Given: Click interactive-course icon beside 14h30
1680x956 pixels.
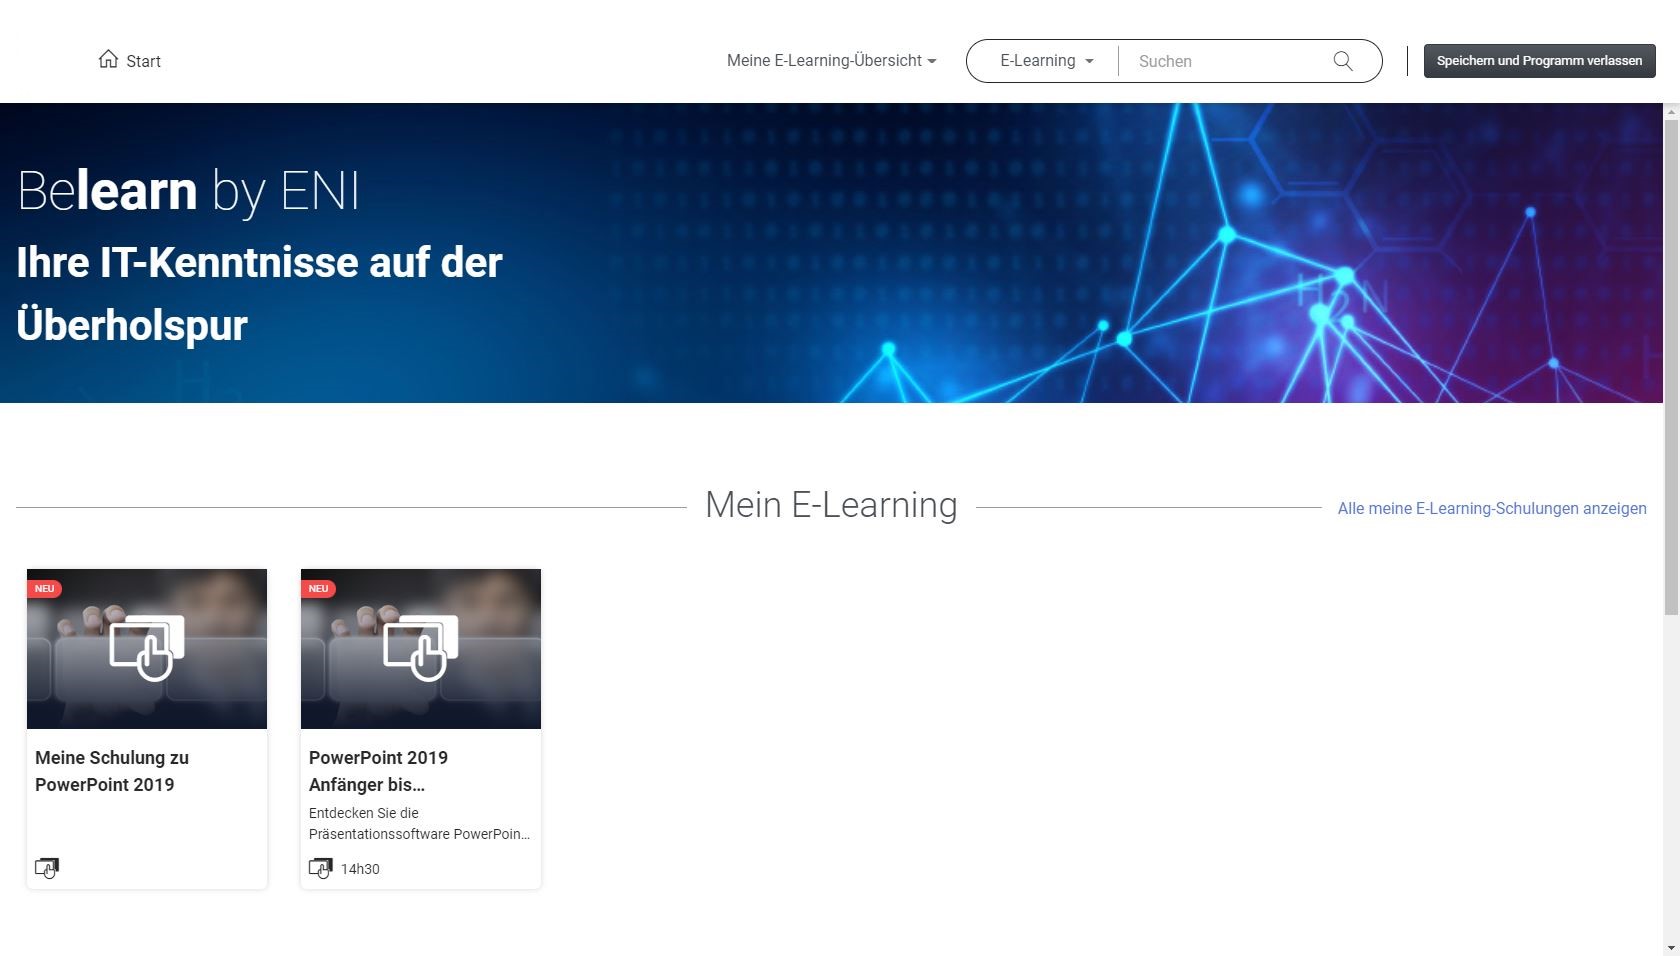Looking at the screenshot, I should pyautogui.click(x=321, y=868).
